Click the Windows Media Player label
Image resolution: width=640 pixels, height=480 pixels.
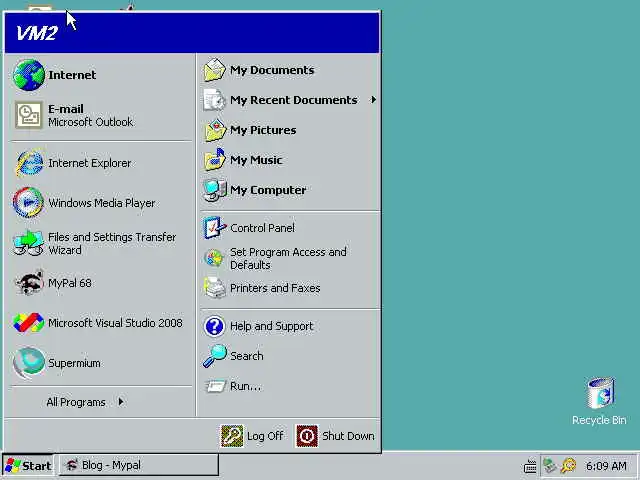click(102, 203)
